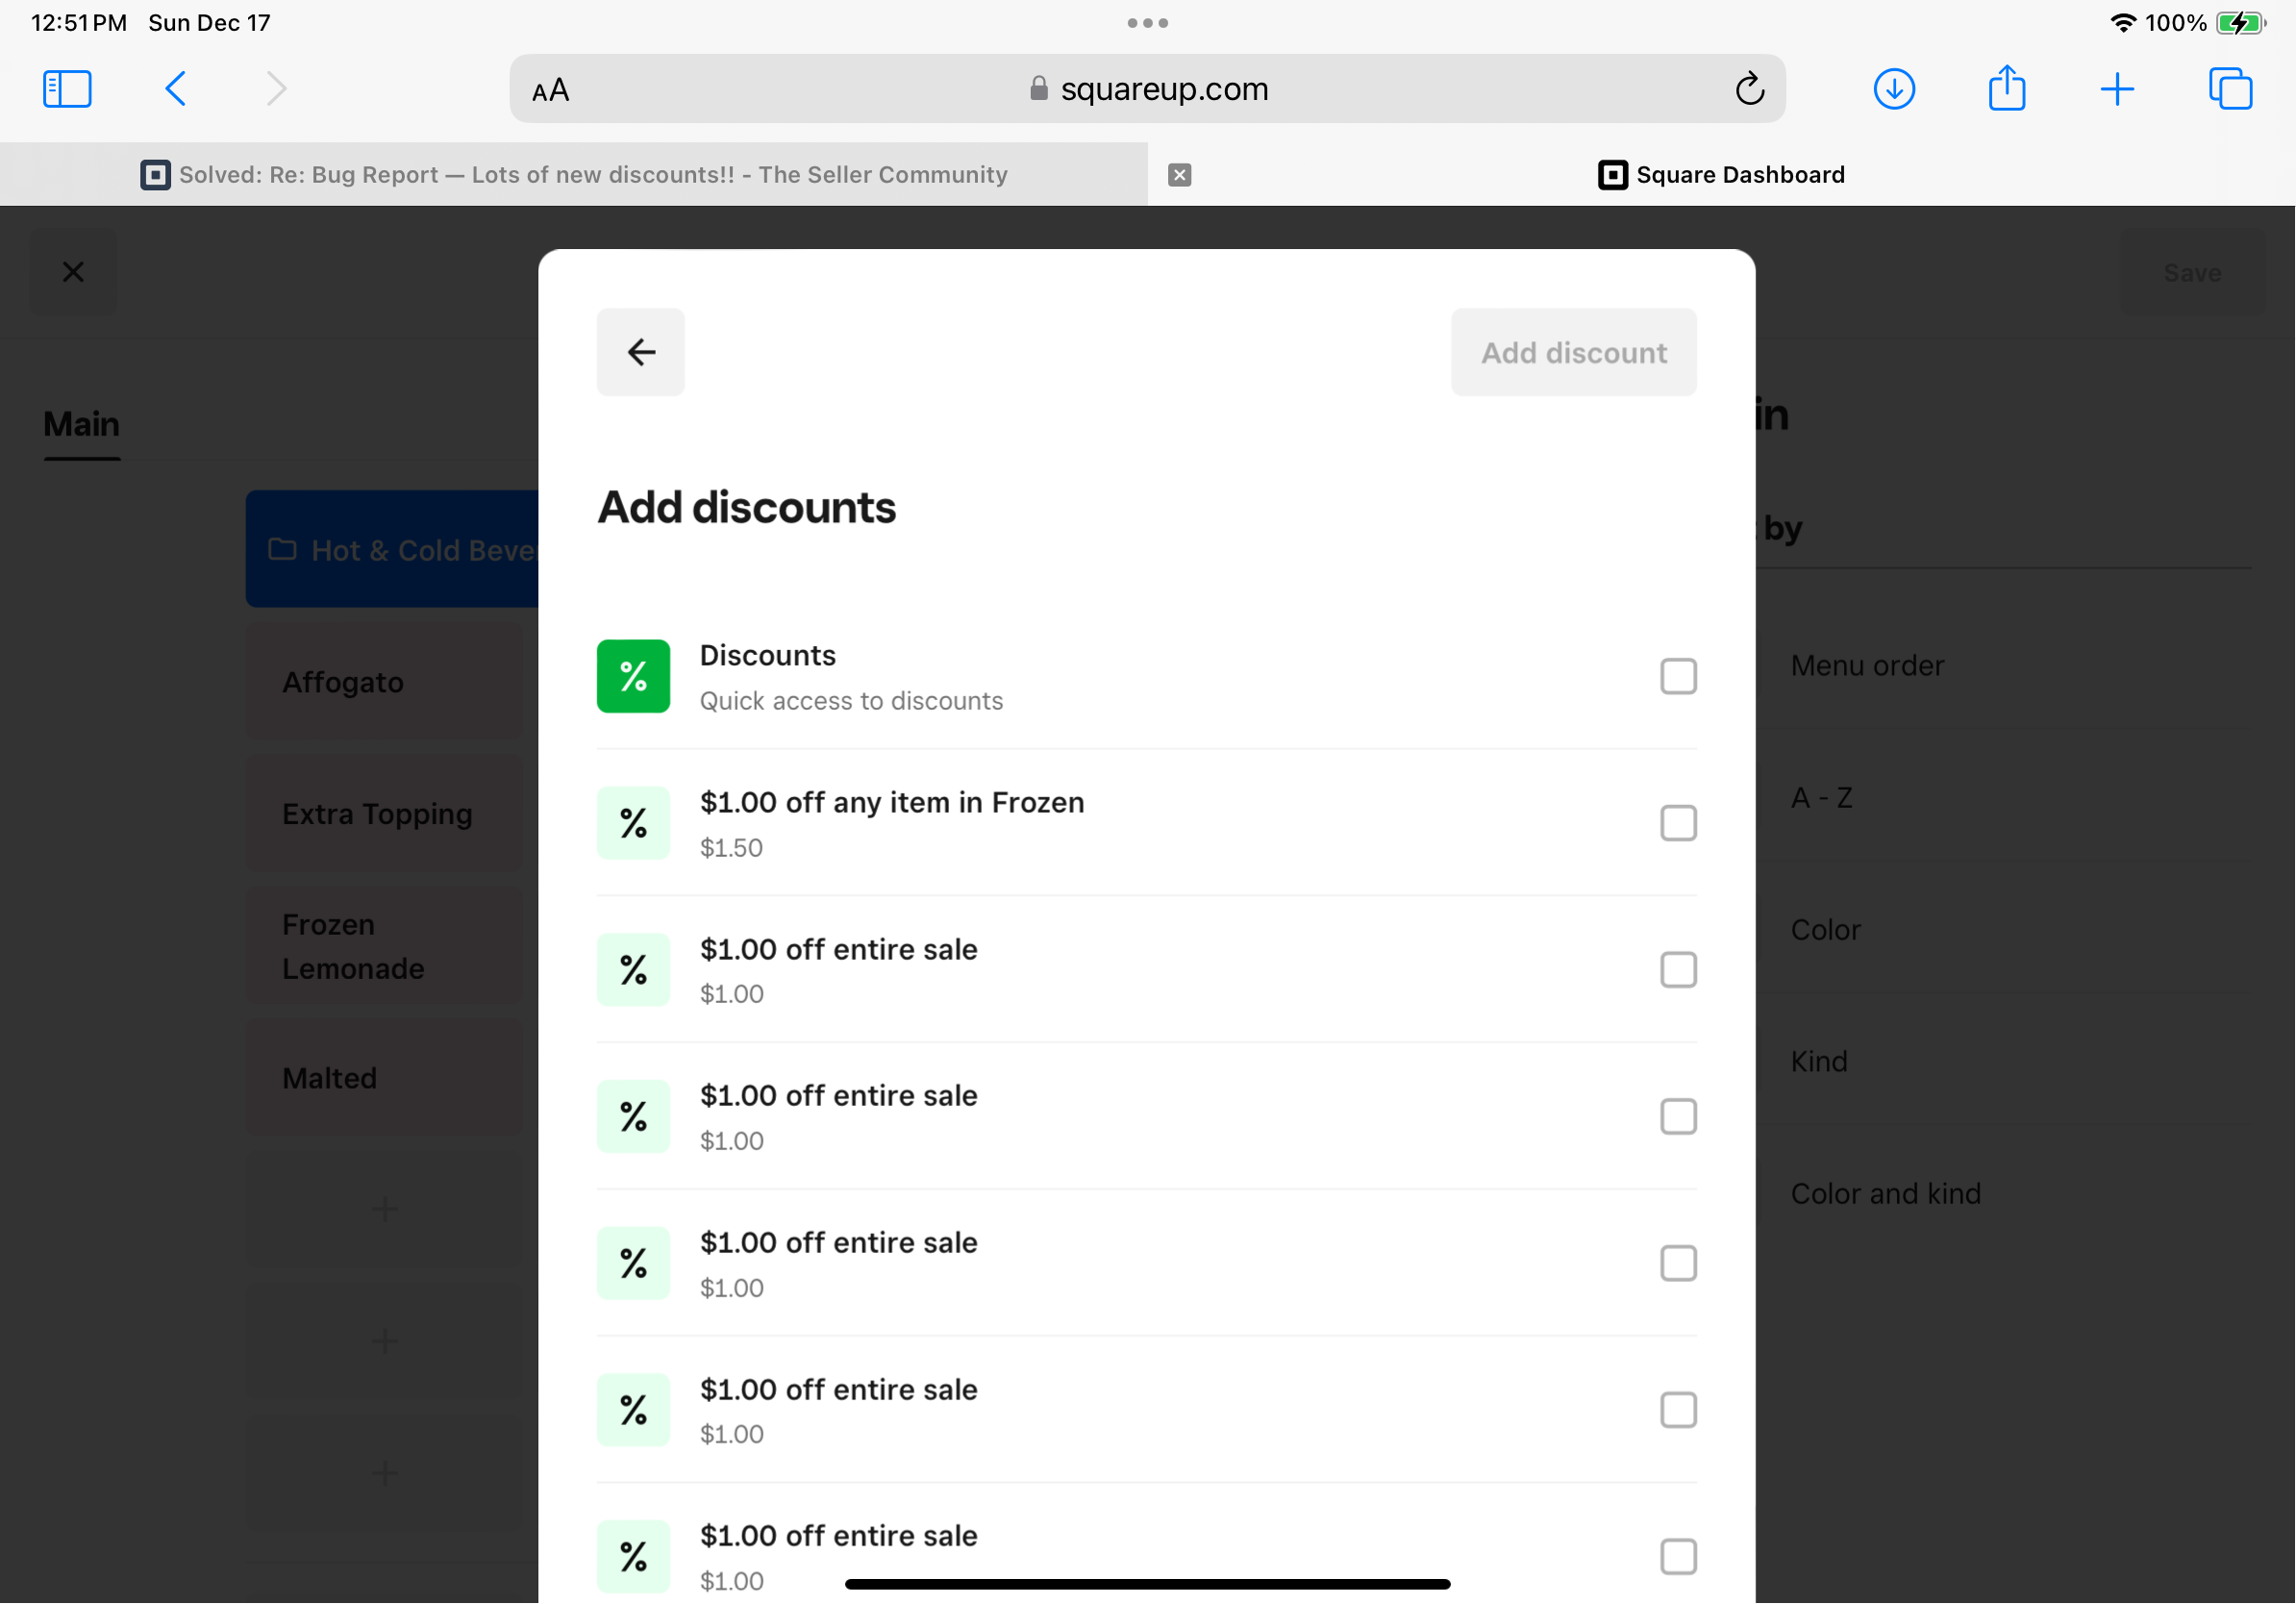Image resolution: width=2296 pixels, height=1604 pixels.
Task: Go forward in Safari history
Action: pos(276,89)
